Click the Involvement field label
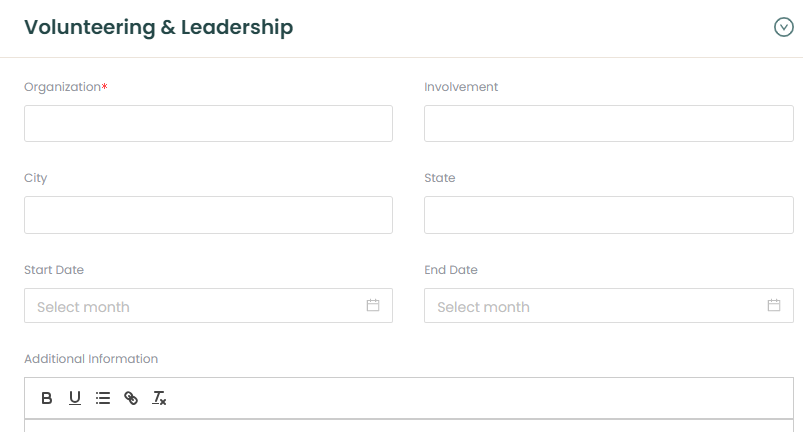The width and height of the screenshot is (803, 432). pyautogui.click(x=461, y=87)
